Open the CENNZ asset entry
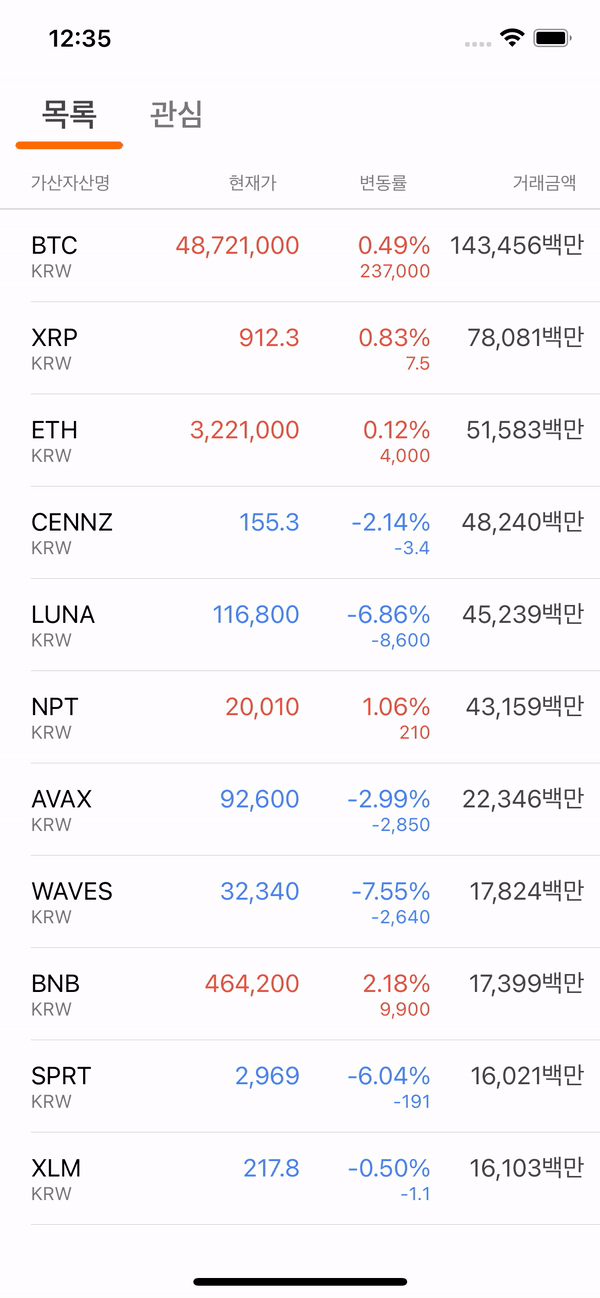The image size is (600, 1298). tap(300, 532)
